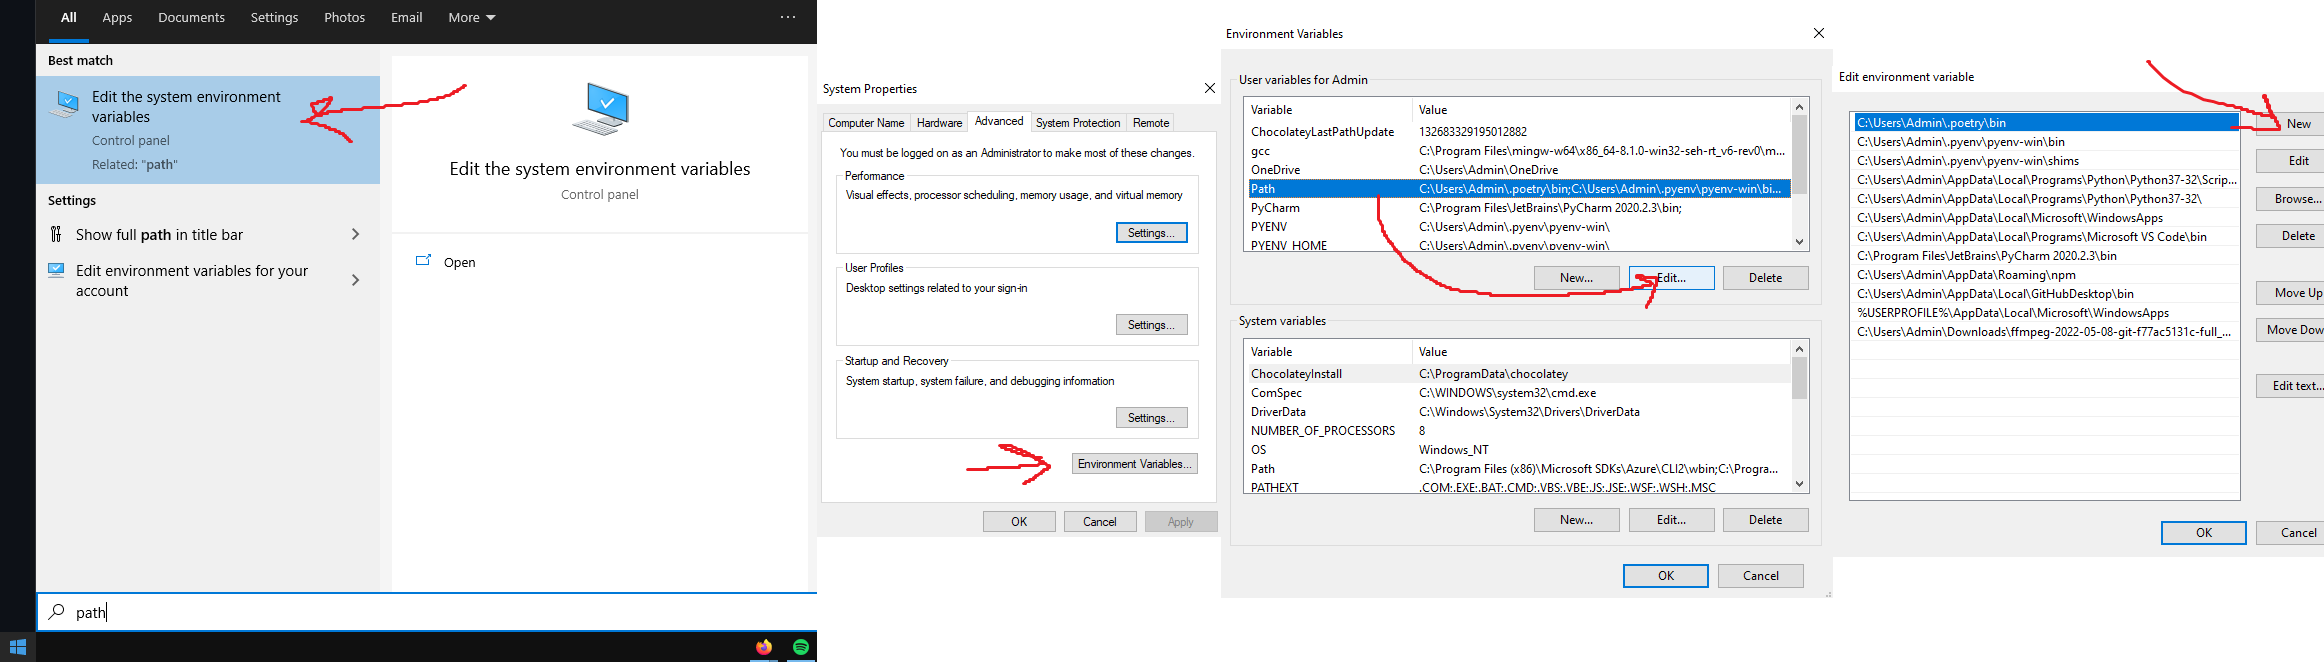
Task: Select OneDrive variable row
Action: pos(1519,170)
